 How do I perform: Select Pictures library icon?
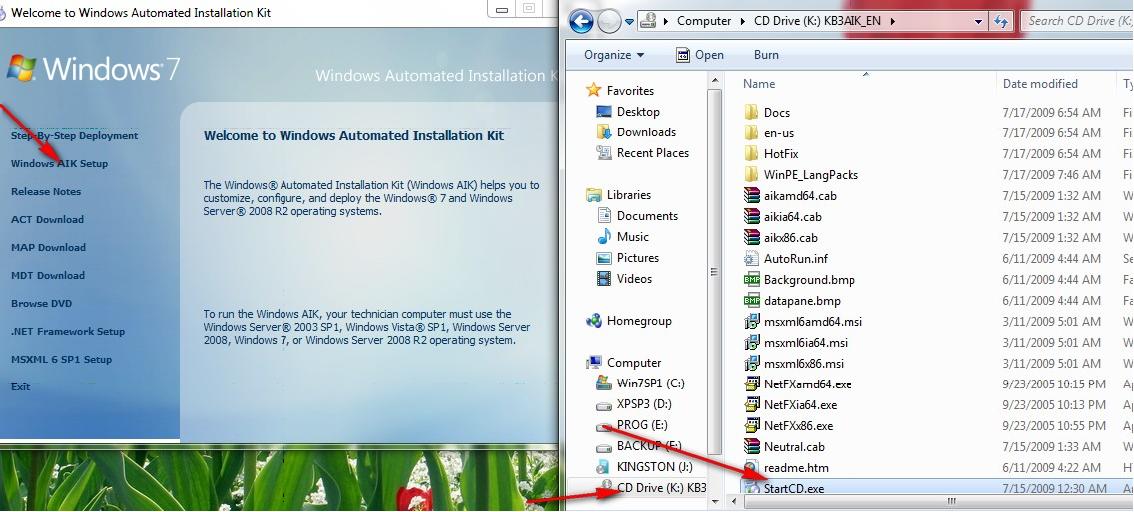(x=604, y=258)
